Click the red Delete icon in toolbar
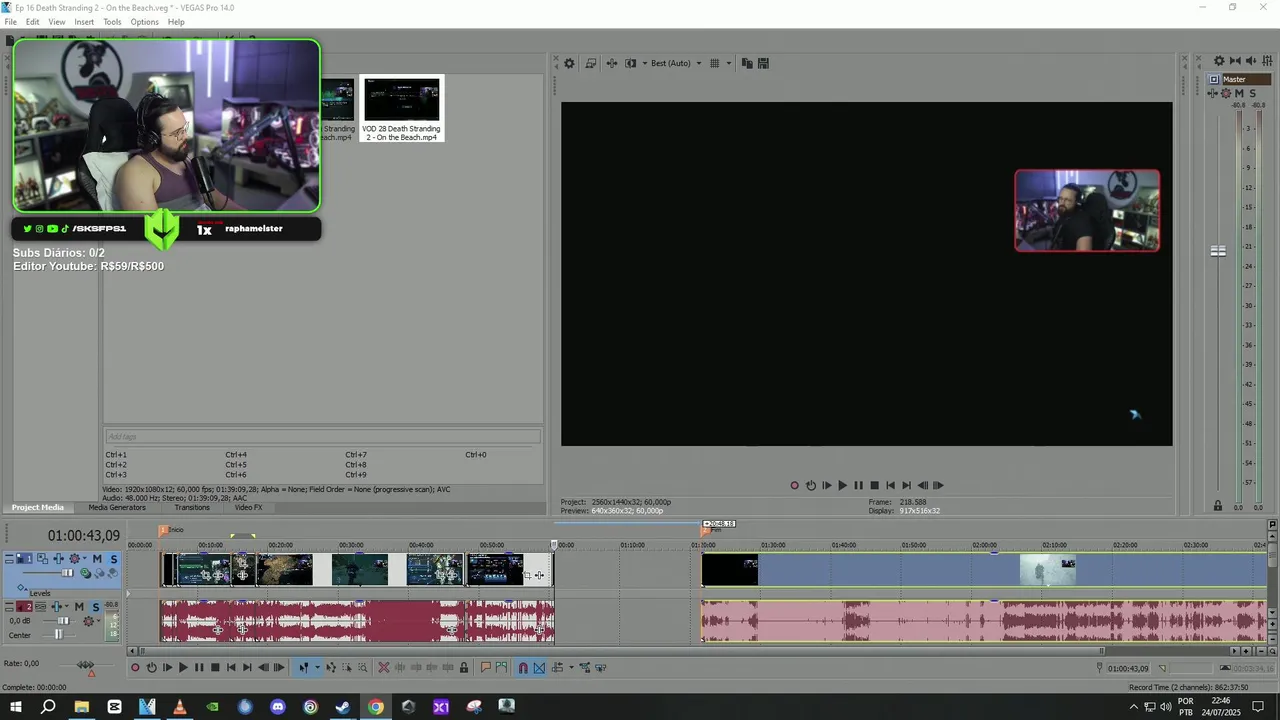The width and height of the screenshot is (1280, 720). [x=383, y=667]
